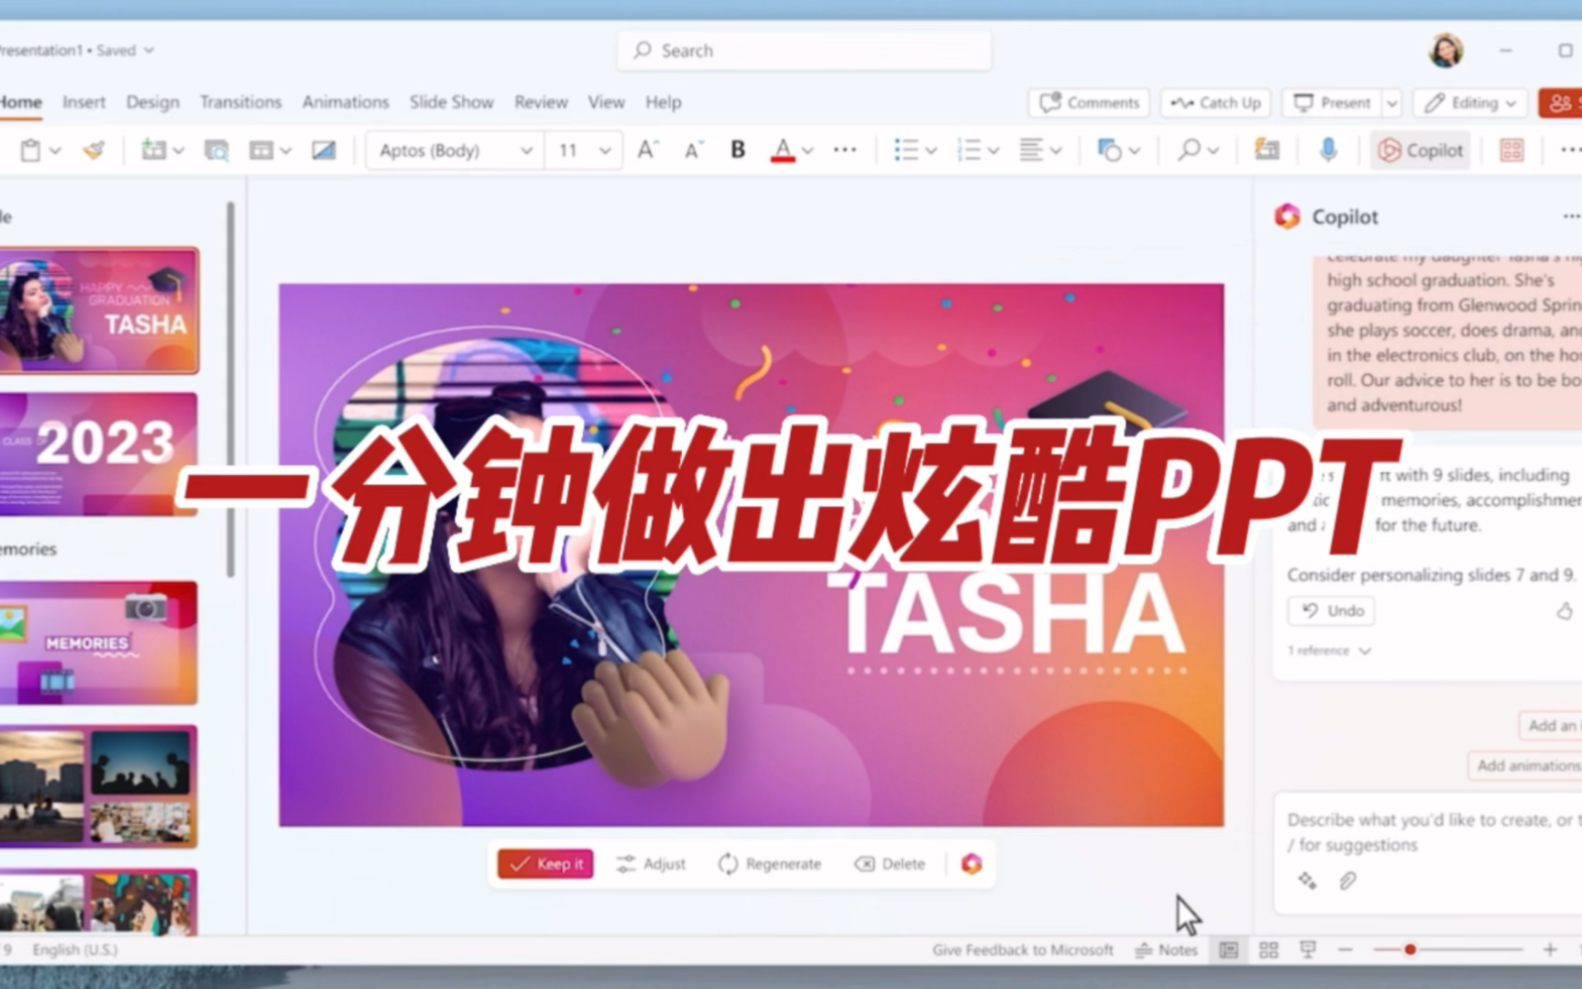Viewport: 1582px width, 989px height.
Task: Click the Regenerate button
Action: pos(770,864)
